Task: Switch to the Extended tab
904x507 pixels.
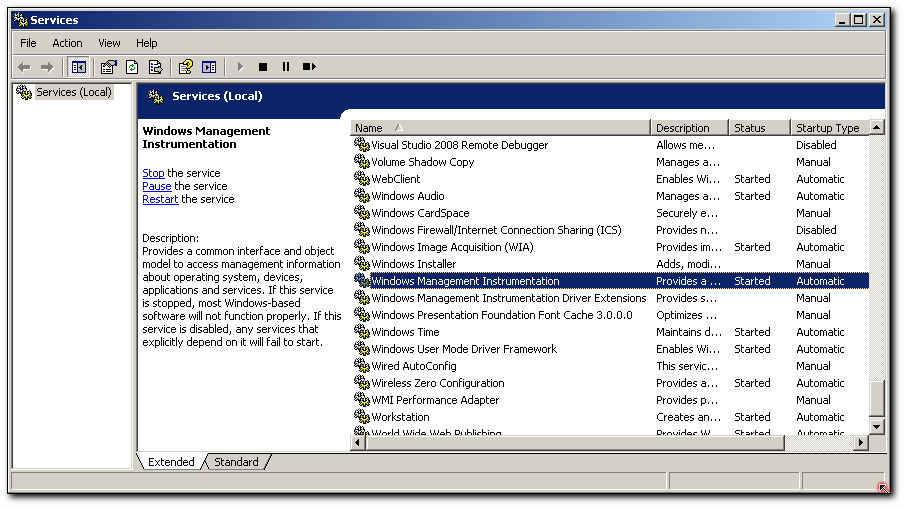Action: click(171, 462)
